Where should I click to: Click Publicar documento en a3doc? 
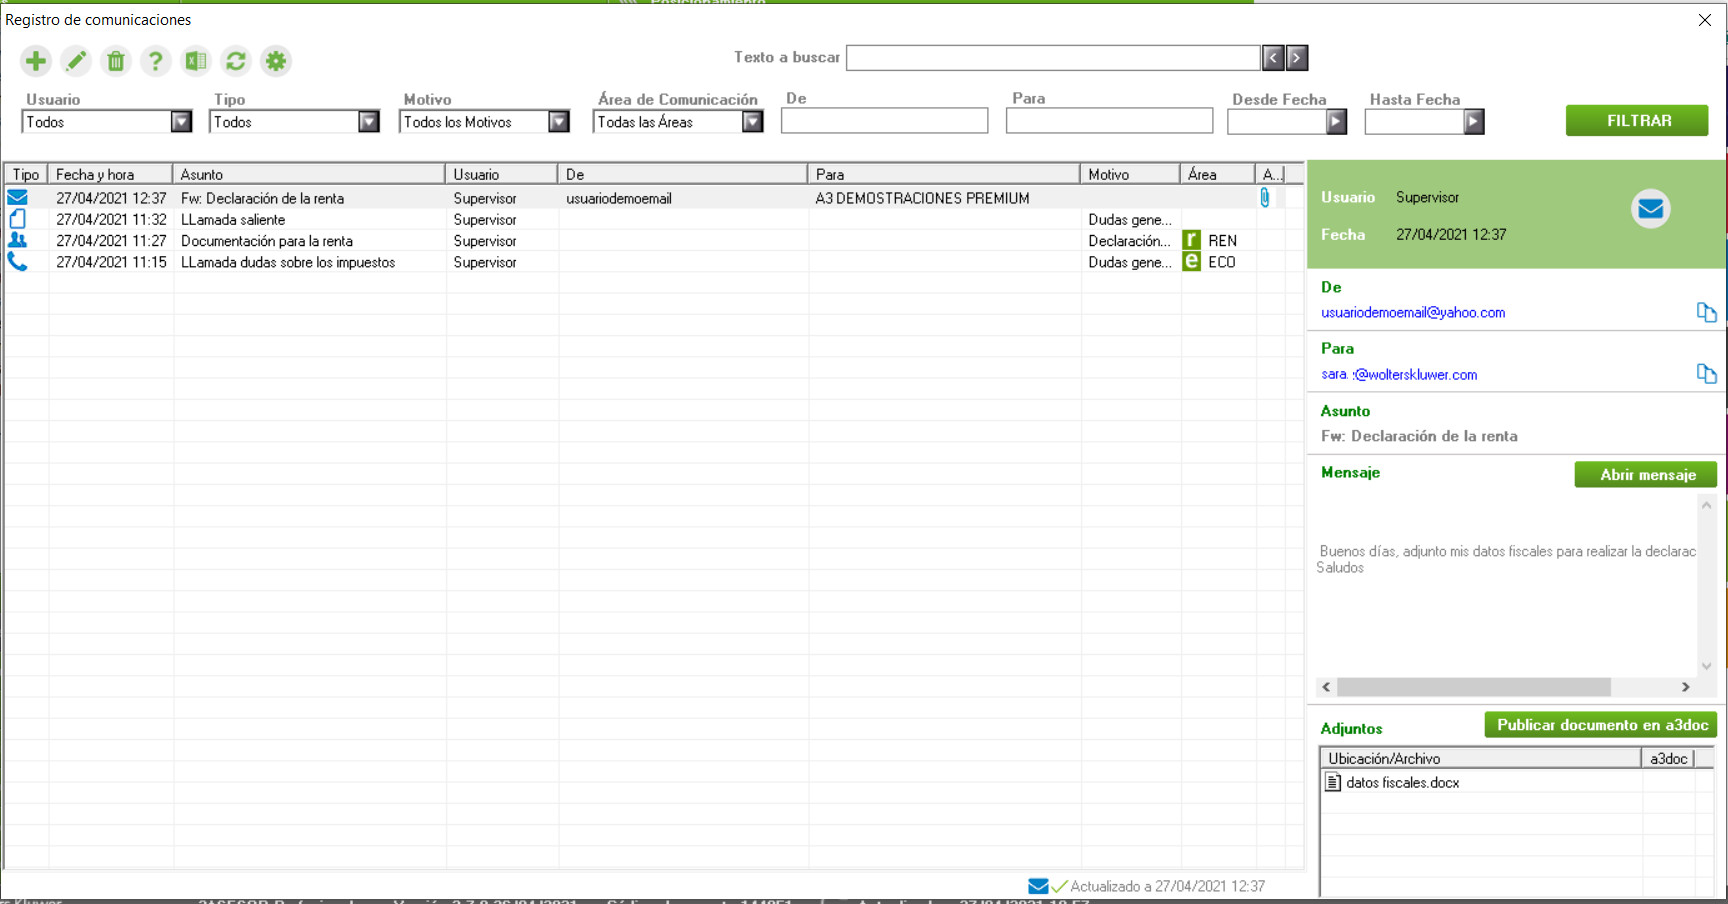pos(1601,725)
